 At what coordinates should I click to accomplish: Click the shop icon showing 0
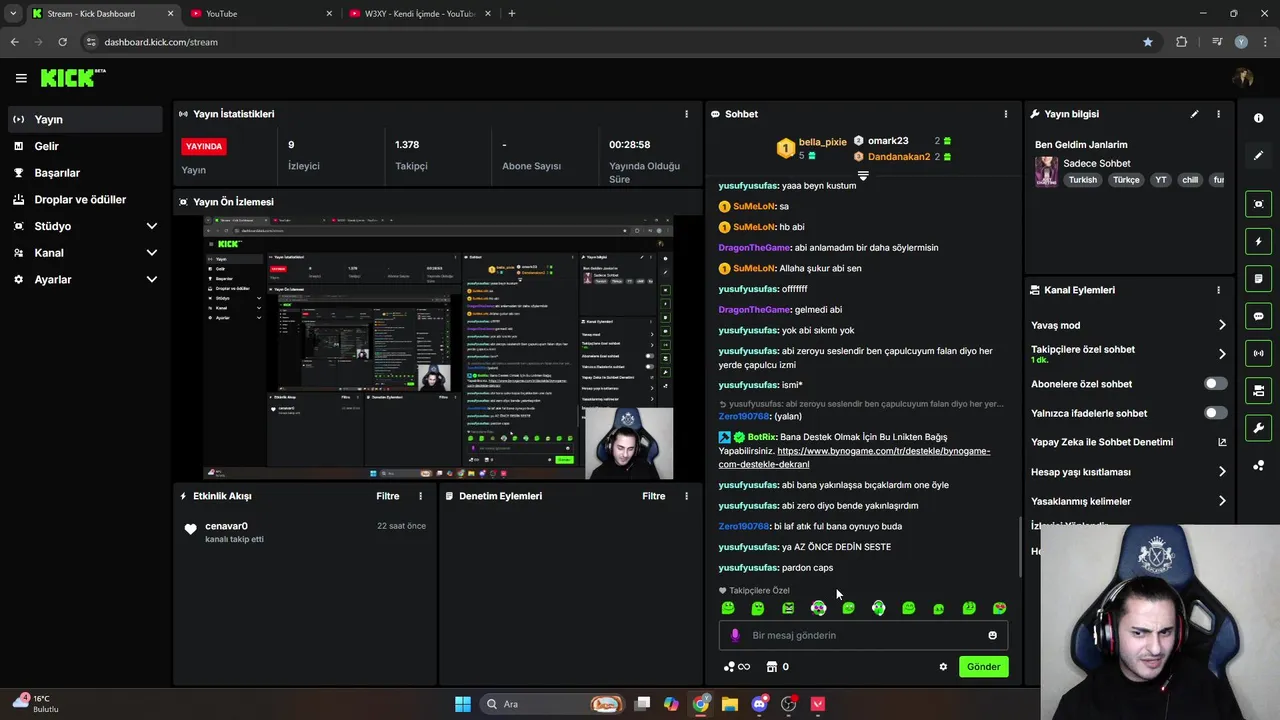point(777,667)
